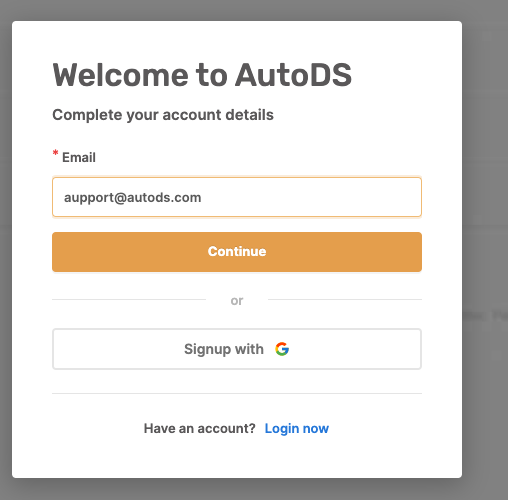This screenshot has height=500, width=508.
Task: Click the red required asterisk
Action: (55, 153)
